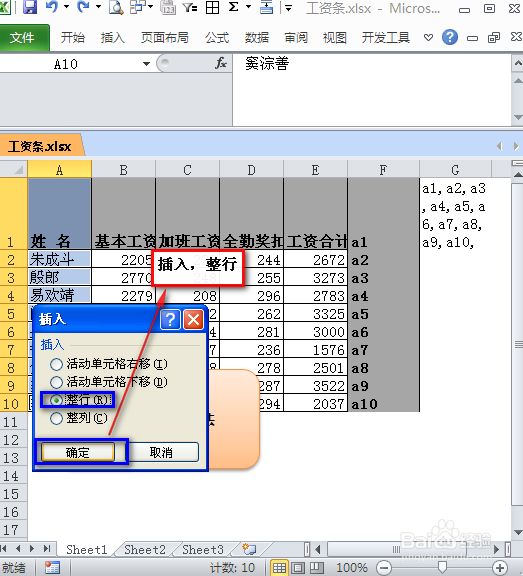Open the Undo history dropdown arrow

pos(66,7)
